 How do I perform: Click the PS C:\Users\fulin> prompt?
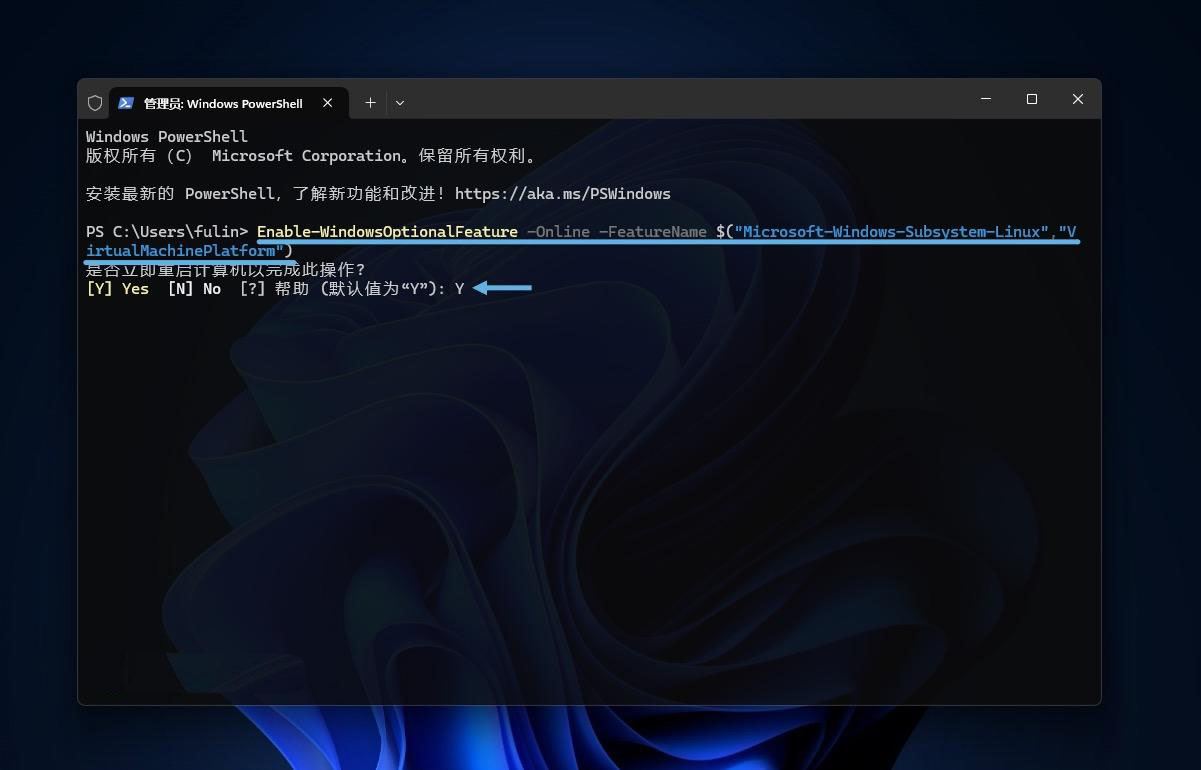167,232
